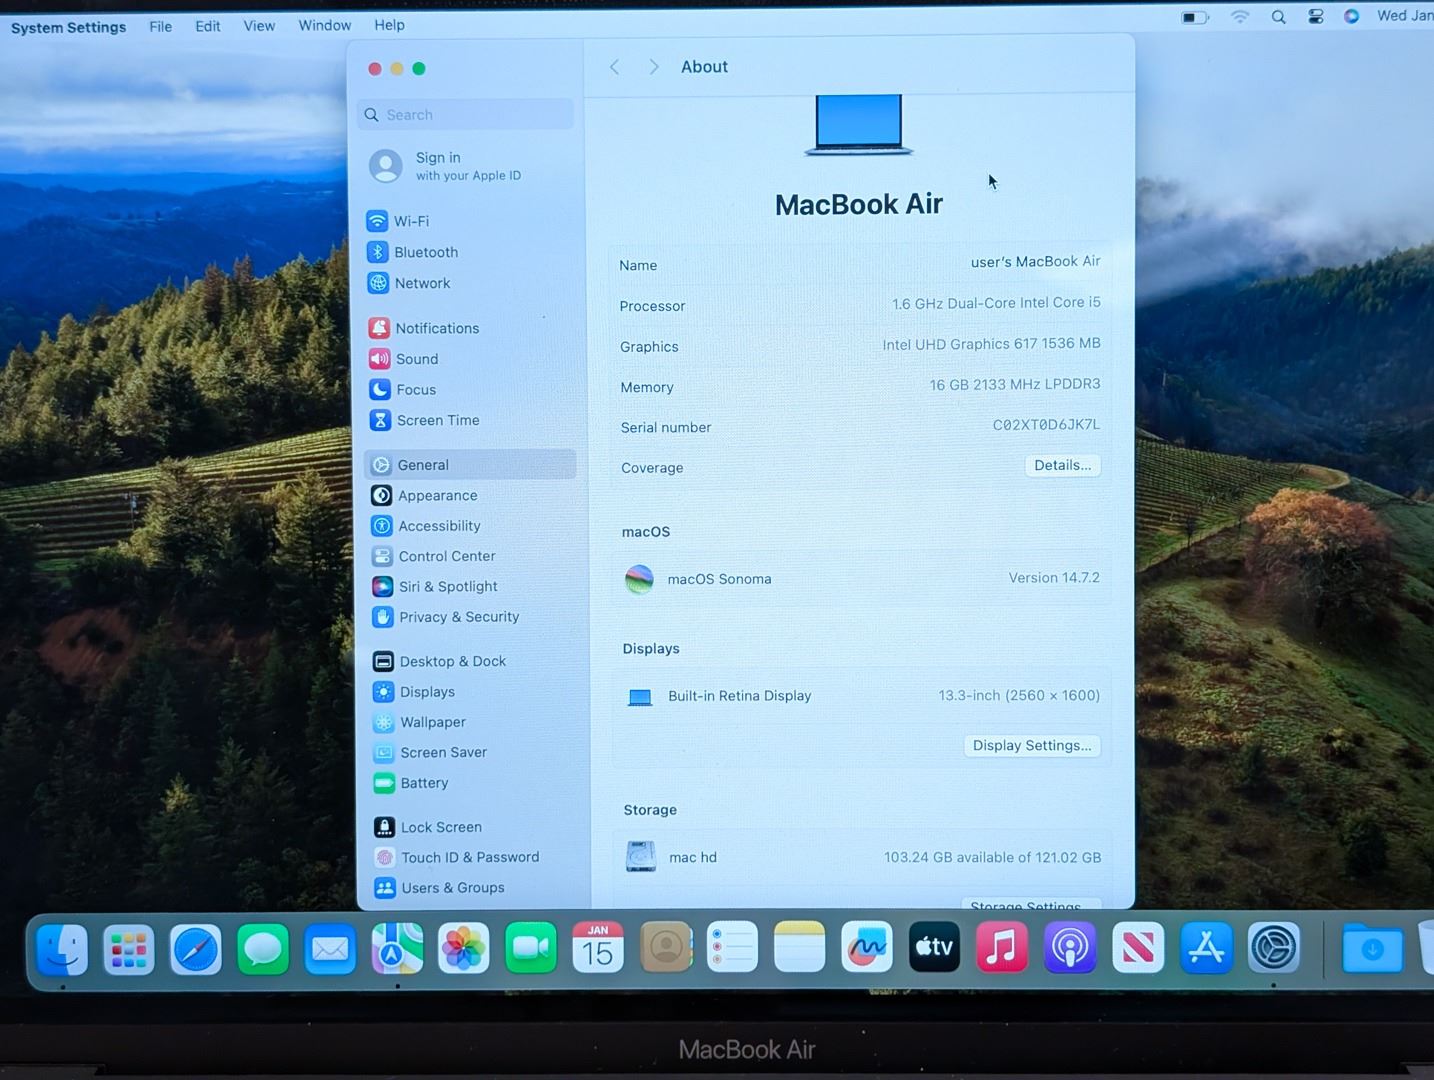The image size is (1434, 1080).
Task: Open Privacy & Security settings
Action: (x=458, y=617)
